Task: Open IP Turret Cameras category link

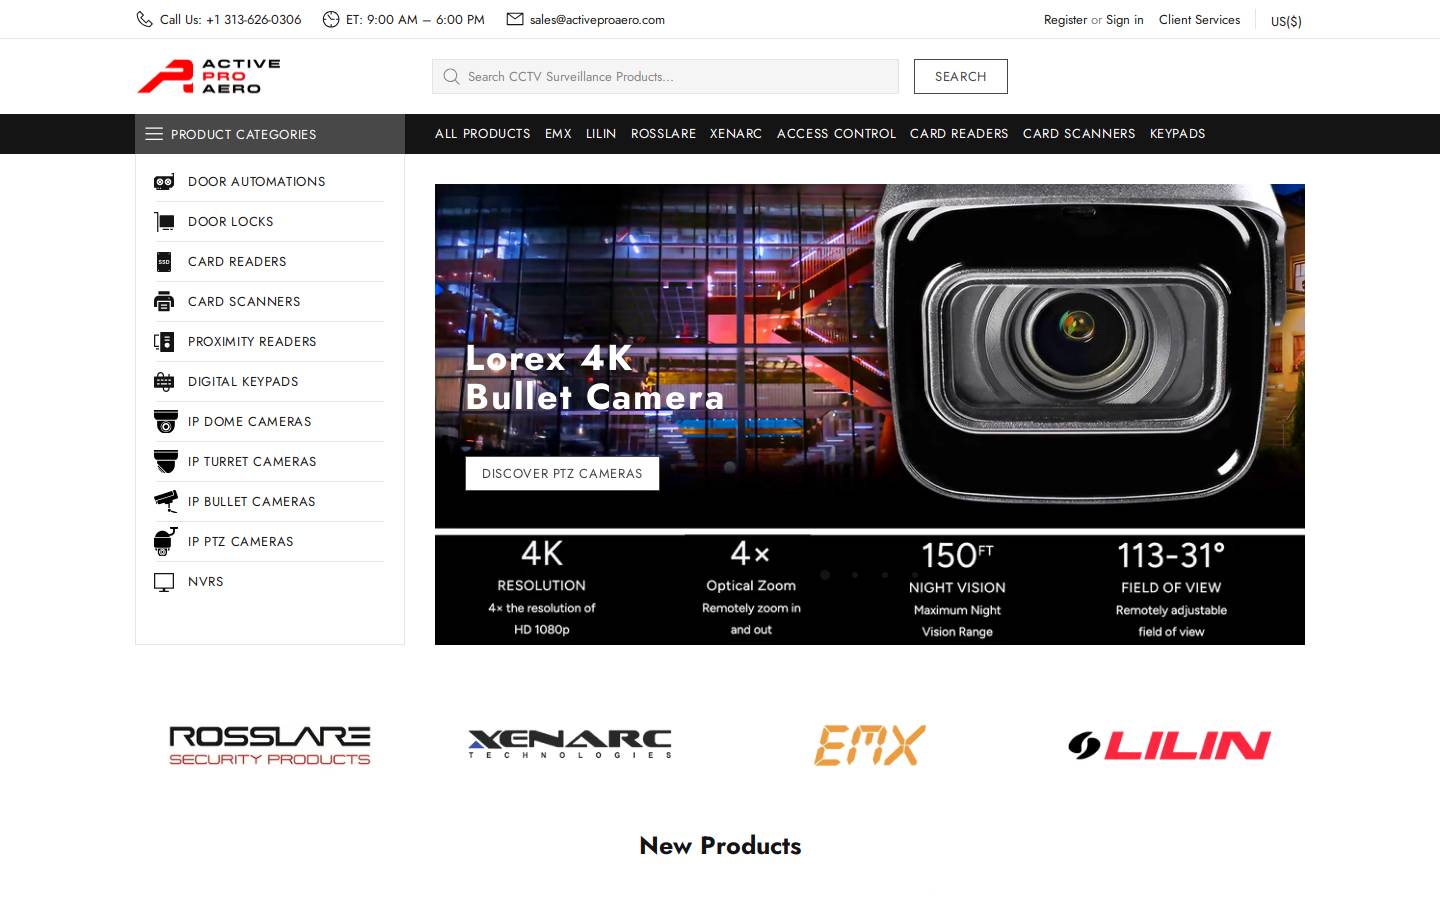Action: pos(252,461)
